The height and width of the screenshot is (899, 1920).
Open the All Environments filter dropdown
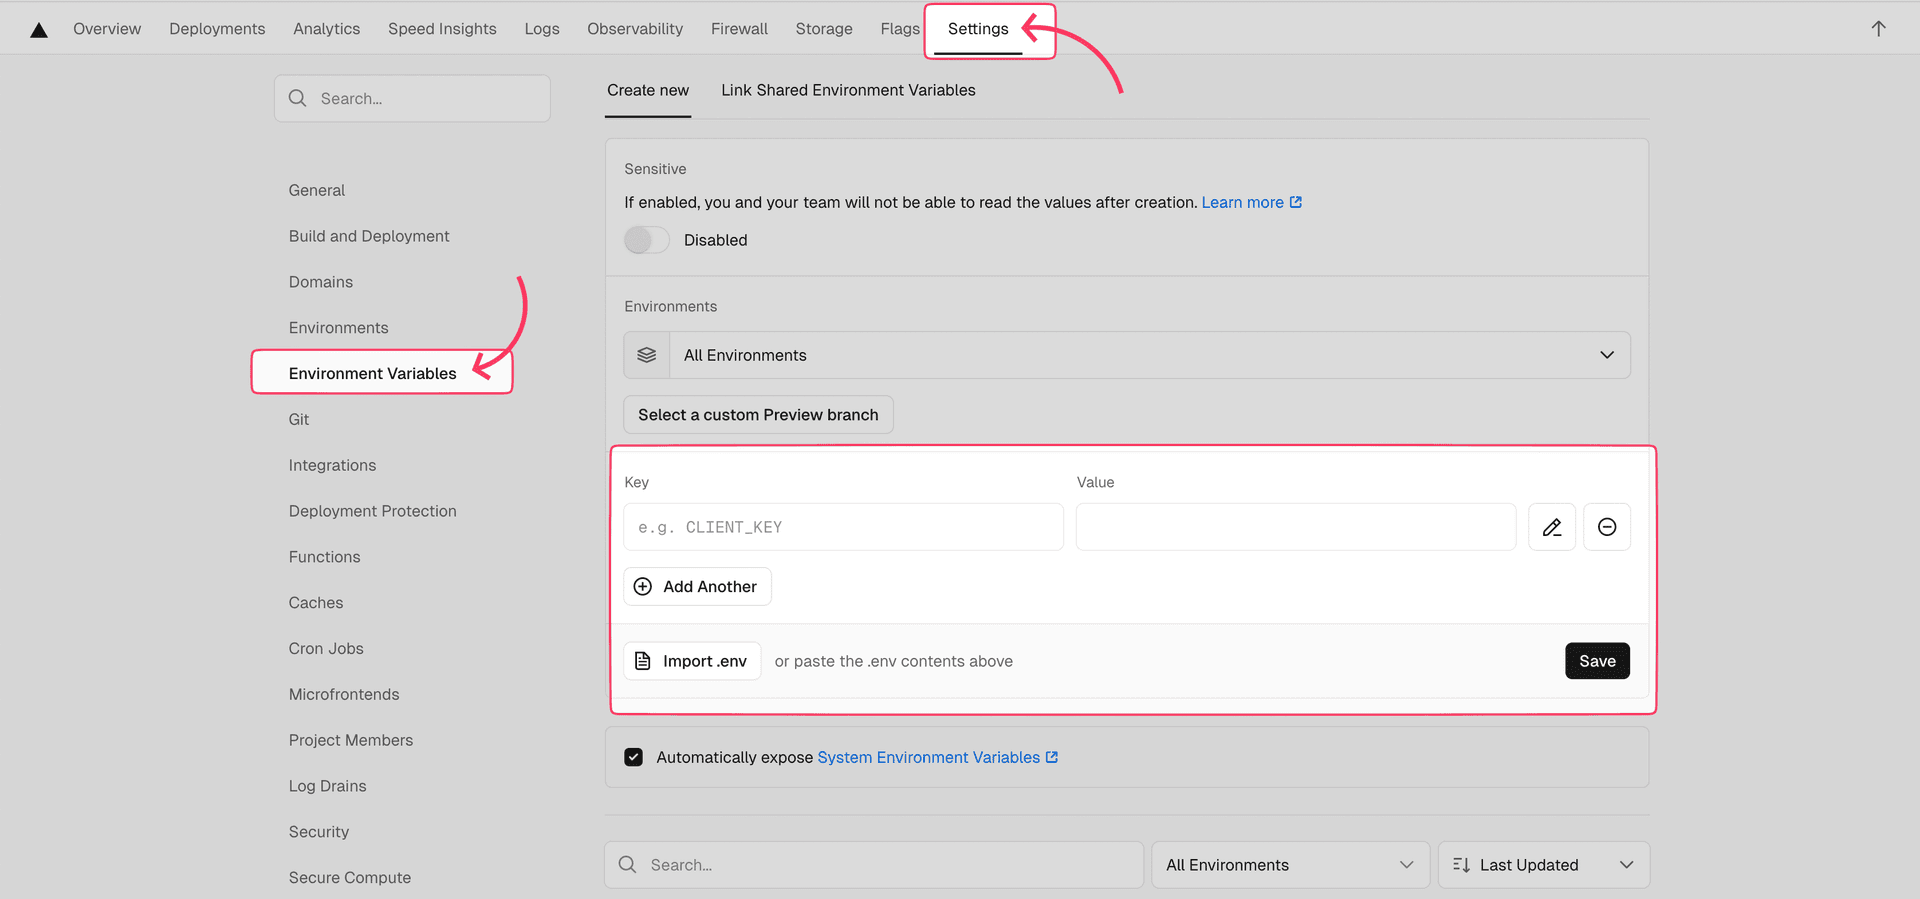tap(1289, 865)
